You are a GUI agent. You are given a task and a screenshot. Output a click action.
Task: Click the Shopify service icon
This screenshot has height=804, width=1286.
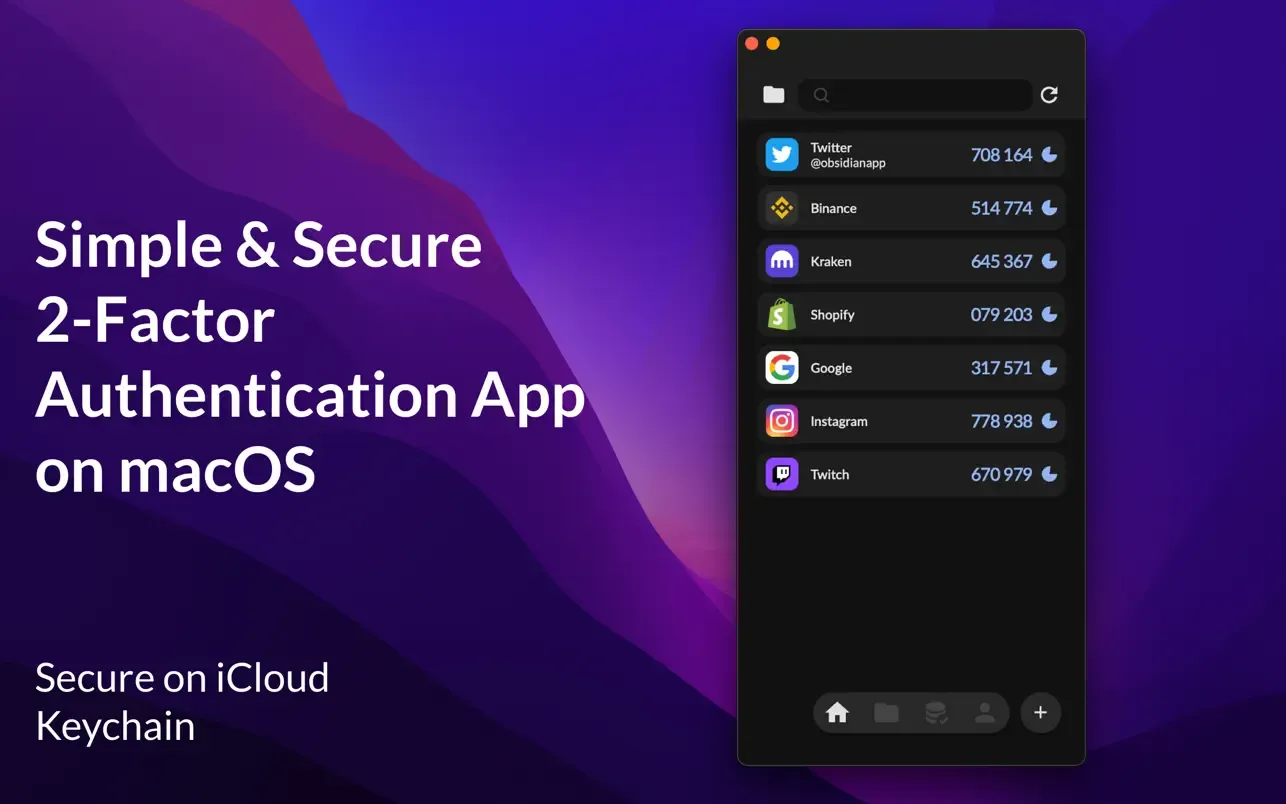[x=781, y=314]
